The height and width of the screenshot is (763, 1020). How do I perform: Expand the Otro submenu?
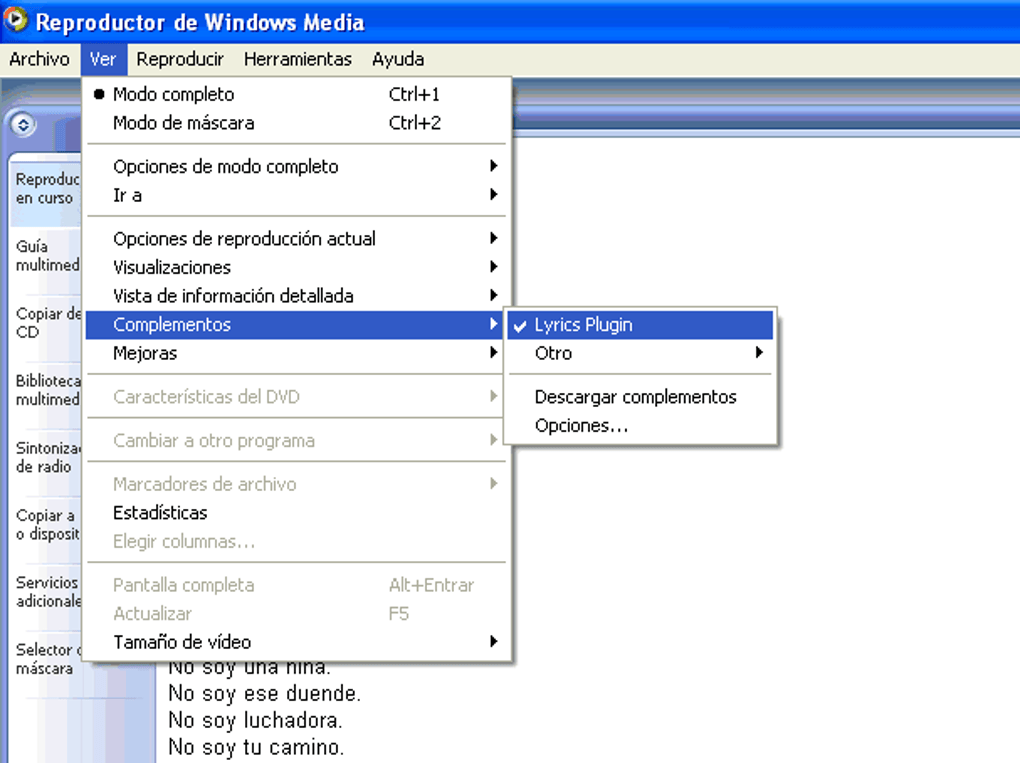pyautogui.click(x=640, y=353)
